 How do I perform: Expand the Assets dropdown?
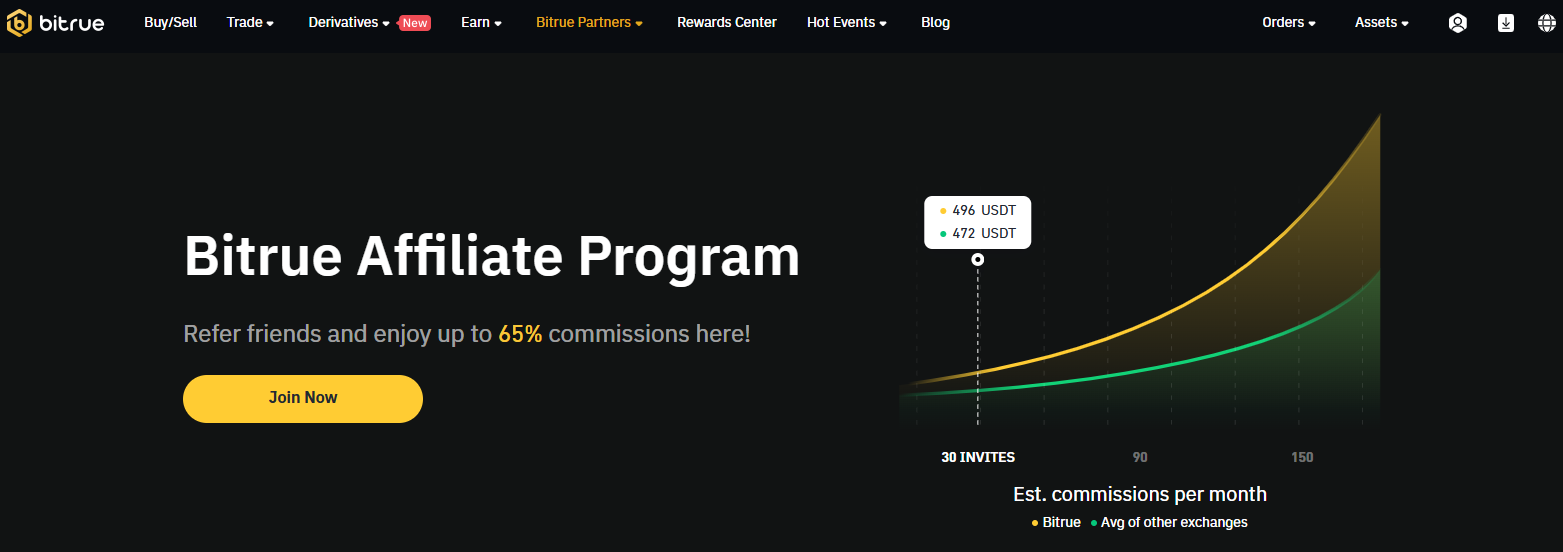pyautogui.click(x=1382, y=22)
